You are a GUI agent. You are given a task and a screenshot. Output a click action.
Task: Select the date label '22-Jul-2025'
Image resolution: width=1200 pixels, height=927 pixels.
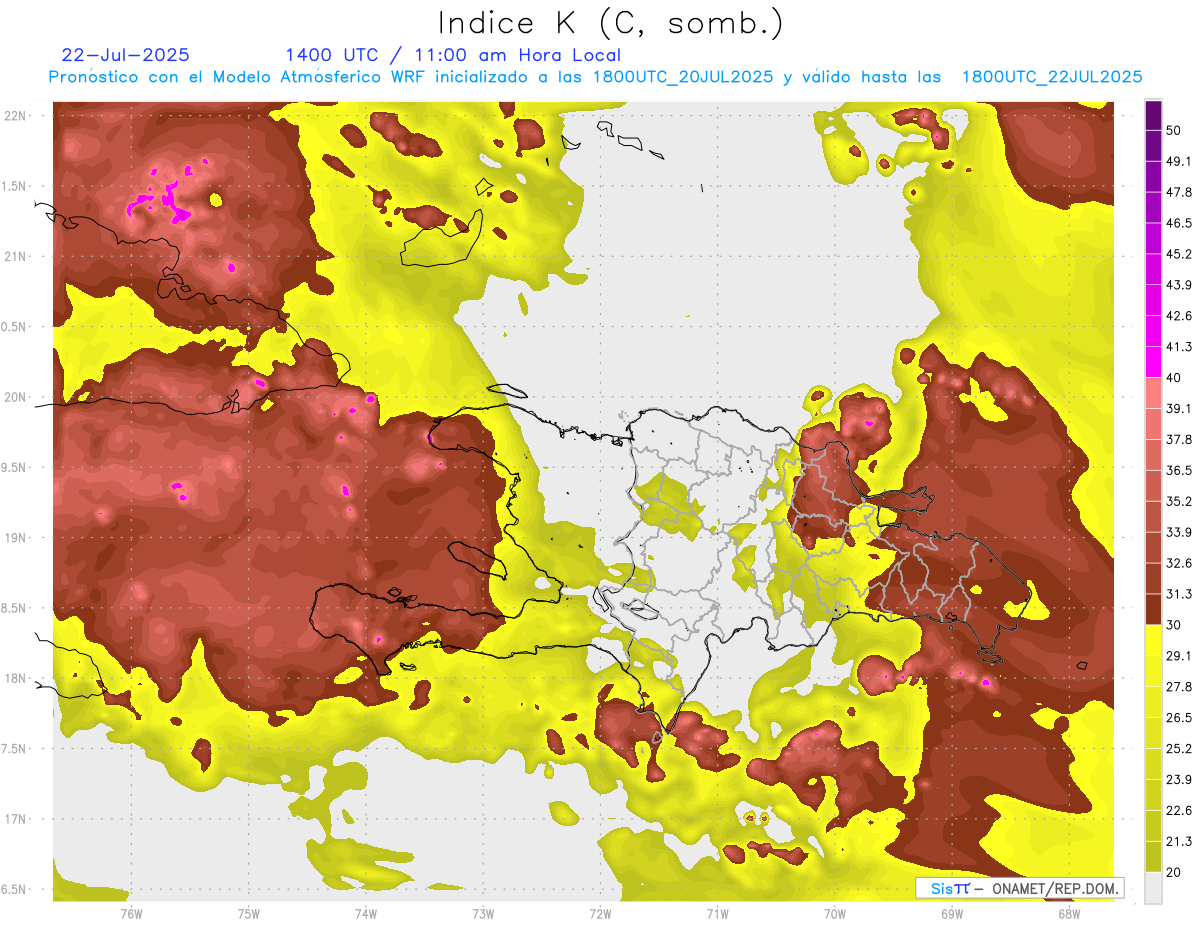coord(126,55)
